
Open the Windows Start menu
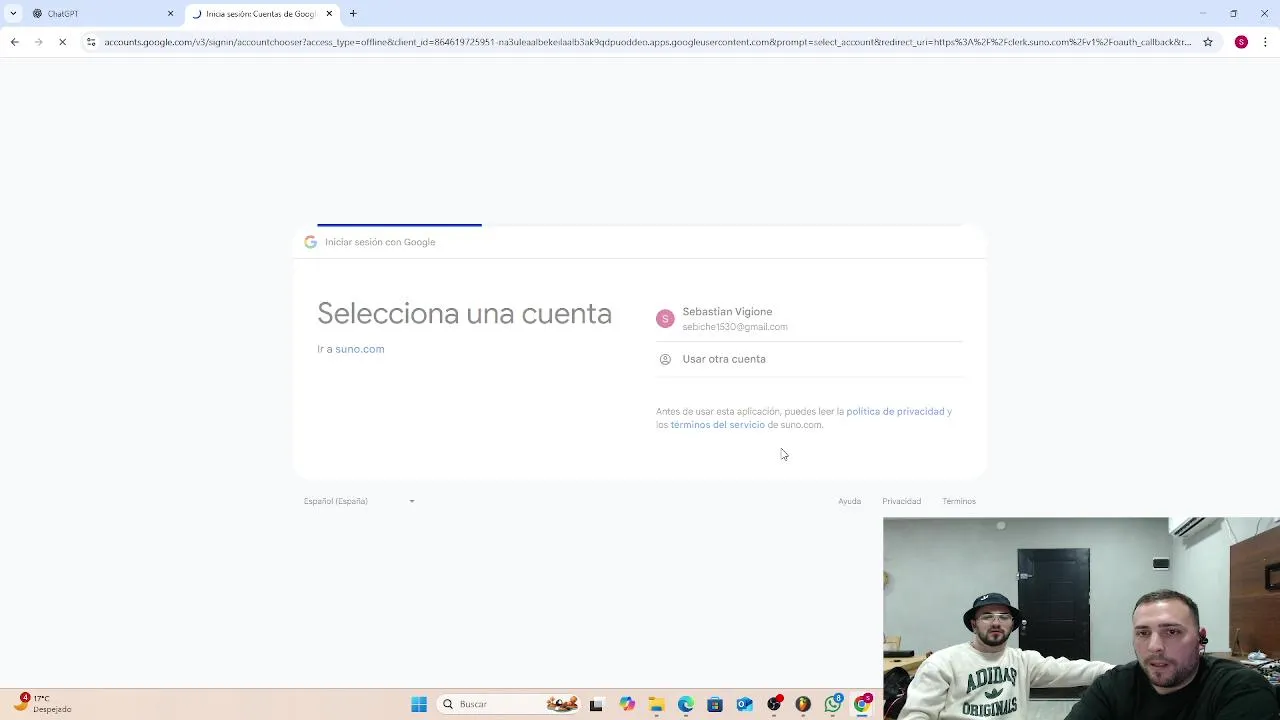(419, 704)
